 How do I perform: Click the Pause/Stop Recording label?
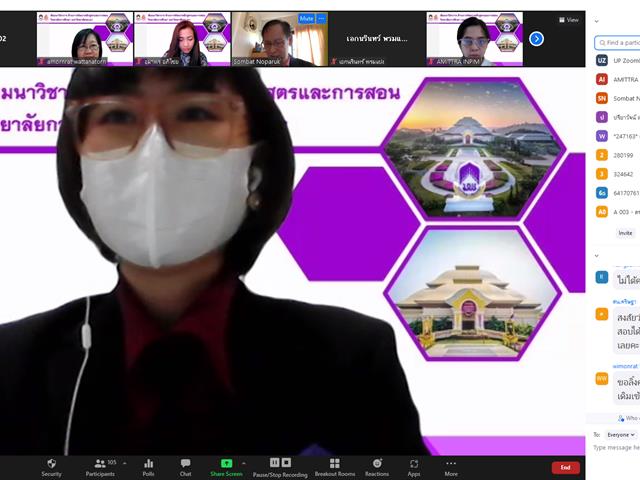(280, 474)
